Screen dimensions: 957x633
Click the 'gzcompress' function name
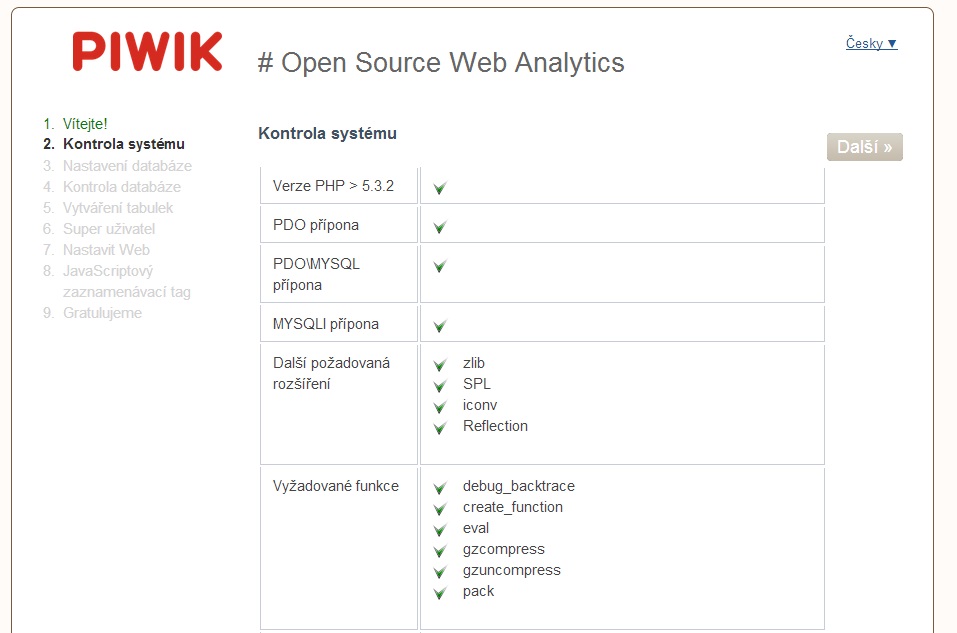pos(504,549)
